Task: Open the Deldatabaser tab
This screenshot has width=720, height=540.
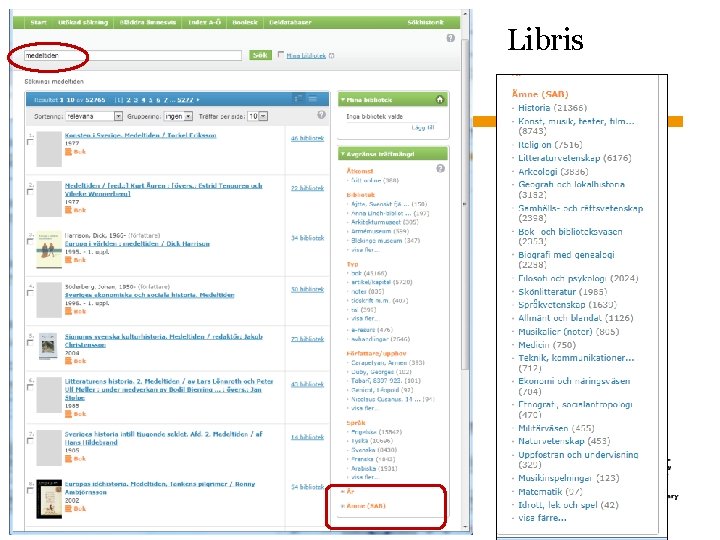Action: tap(290, 22)
